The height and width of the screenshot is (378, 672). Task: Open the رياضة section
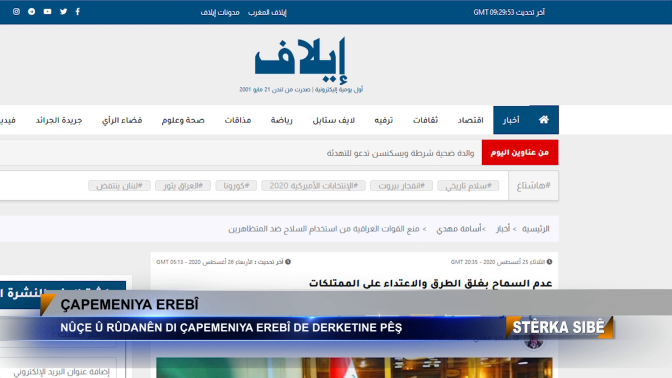282,120
